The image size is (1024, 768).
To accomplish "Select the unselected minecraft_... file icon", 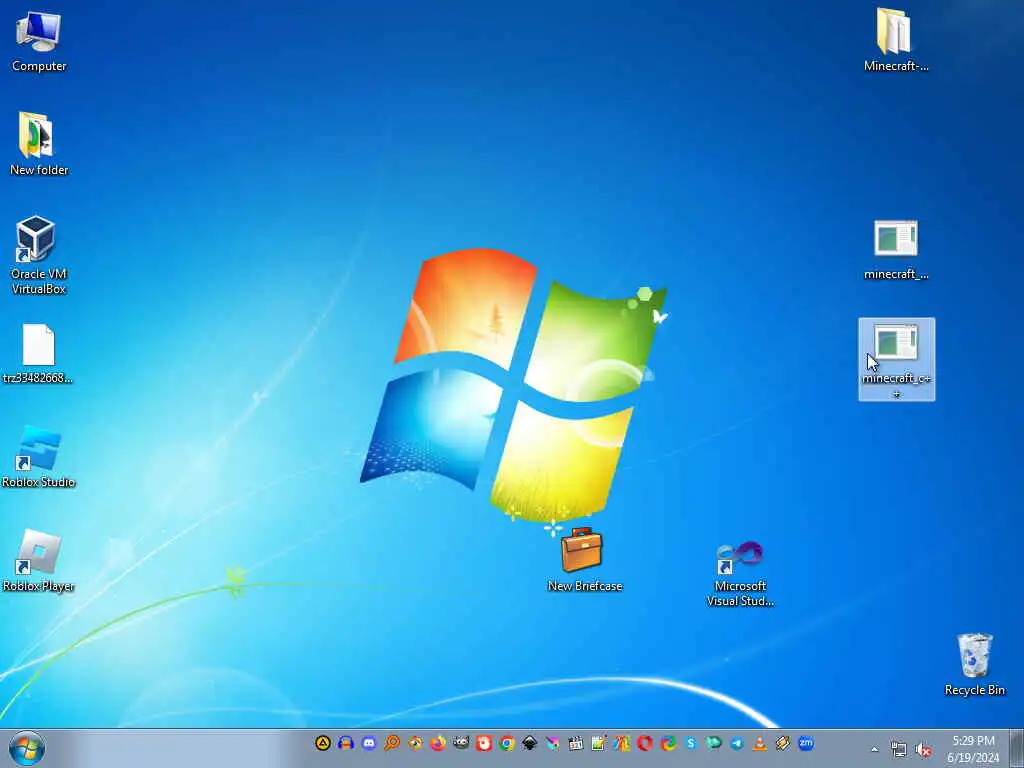I will (x=895, y=250).
